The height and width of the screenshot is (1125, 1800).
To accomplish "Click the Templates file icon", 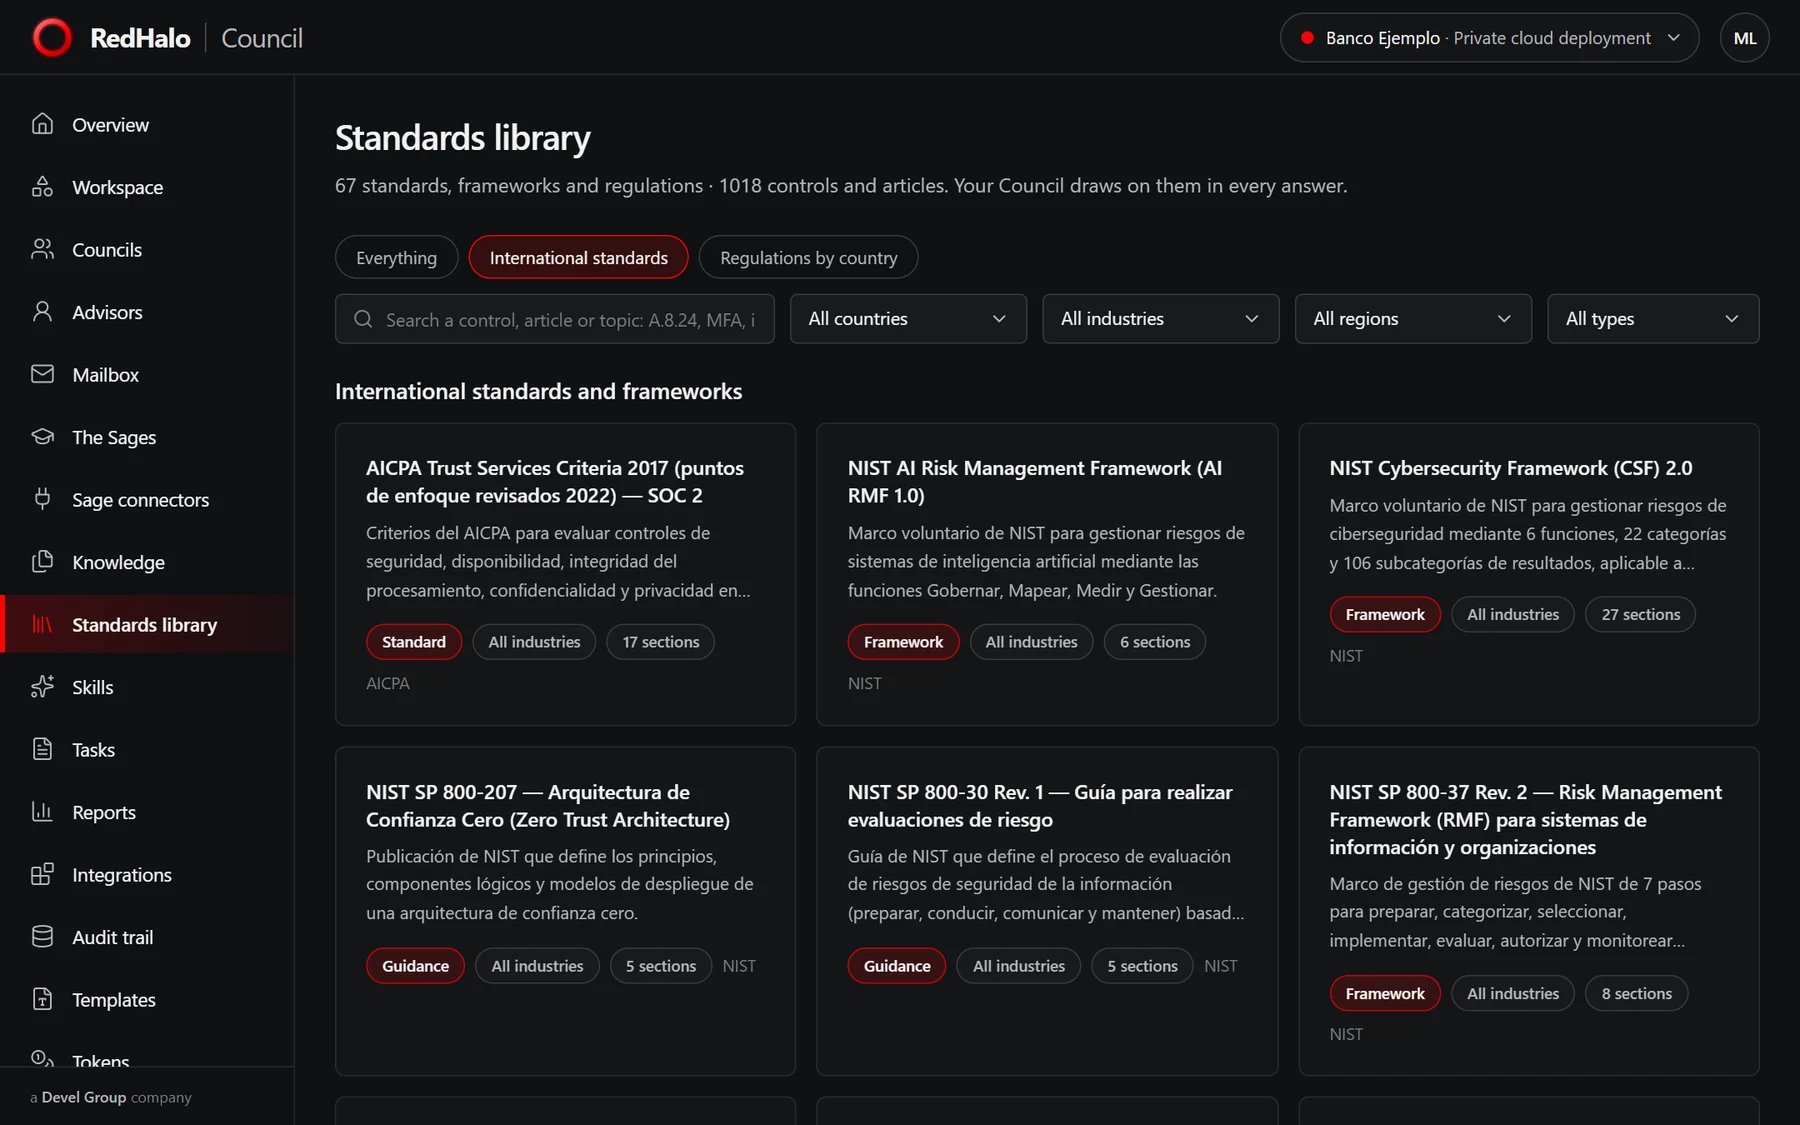I will point(42,999).
